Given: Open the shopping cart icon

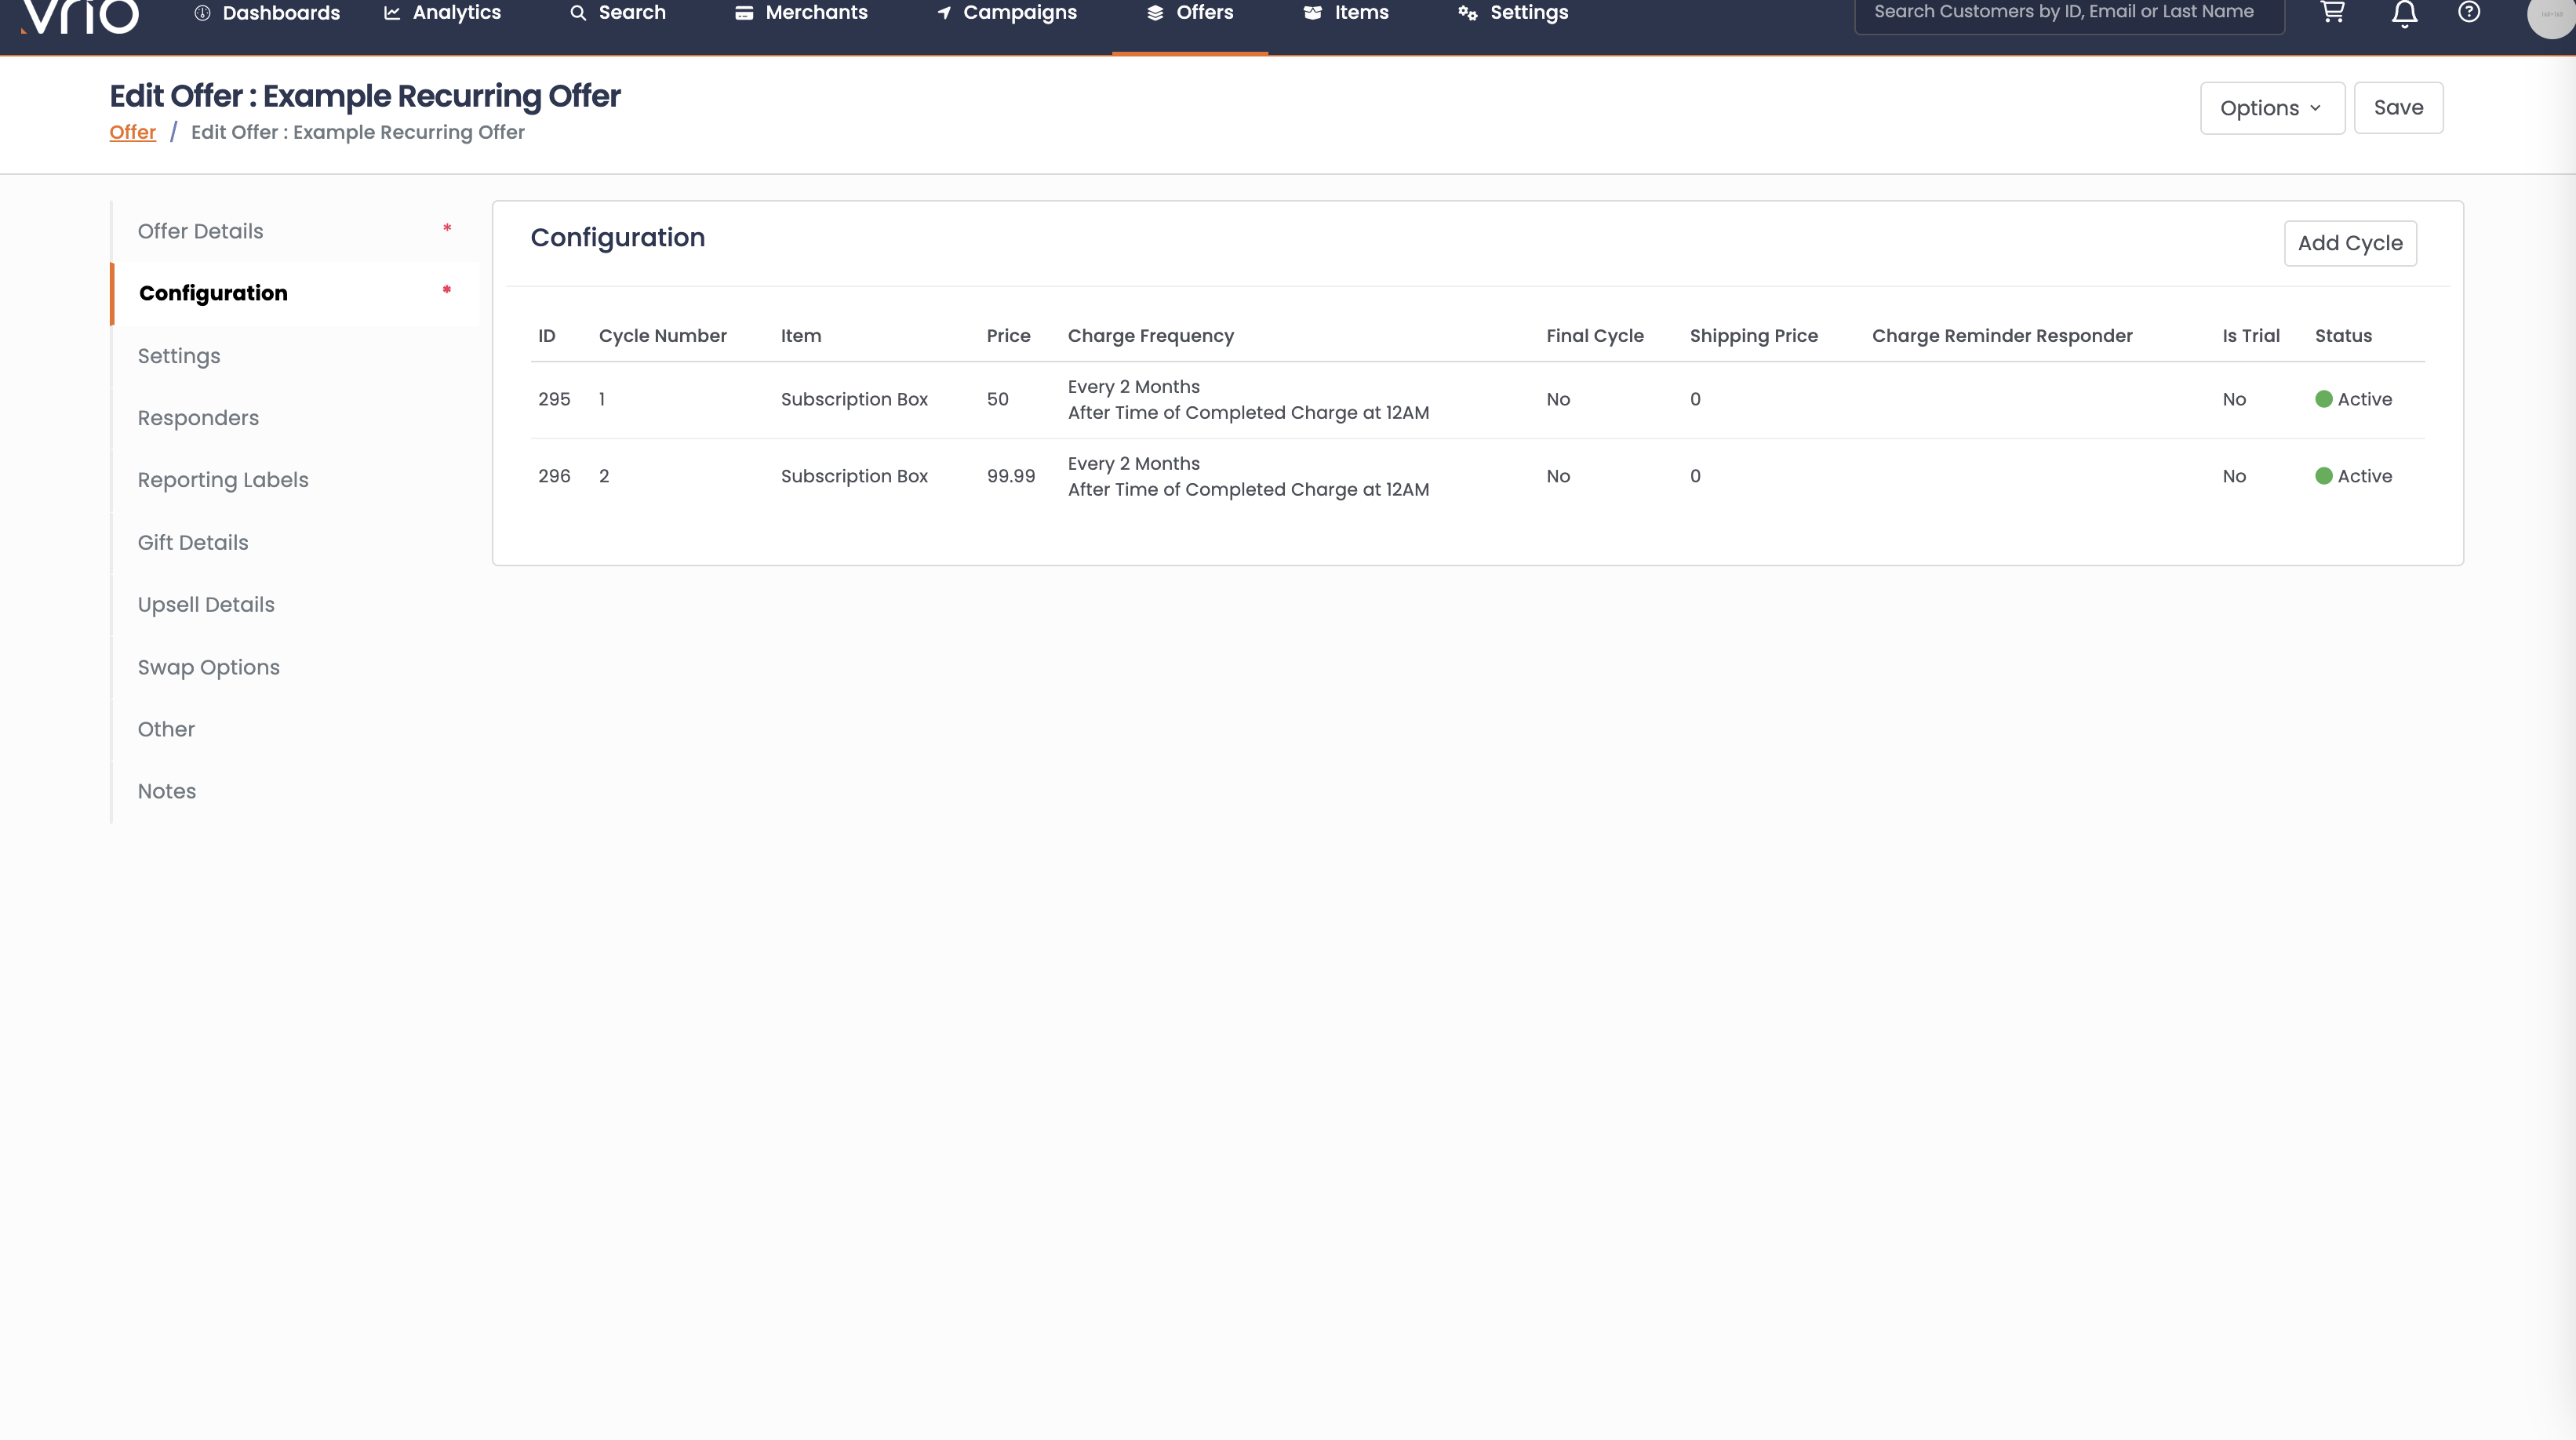Looking at the screenshot, I should click(2332, 12).
